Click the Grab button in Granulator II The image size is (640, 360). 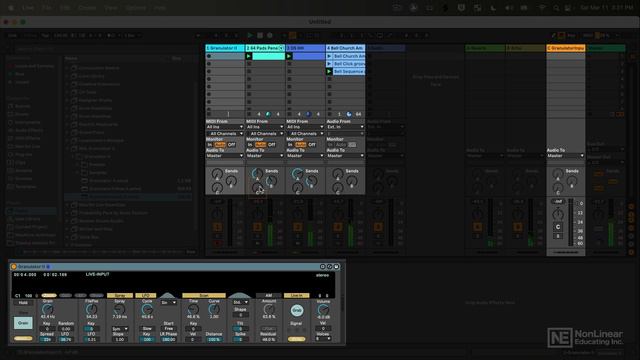pos(297,311)
